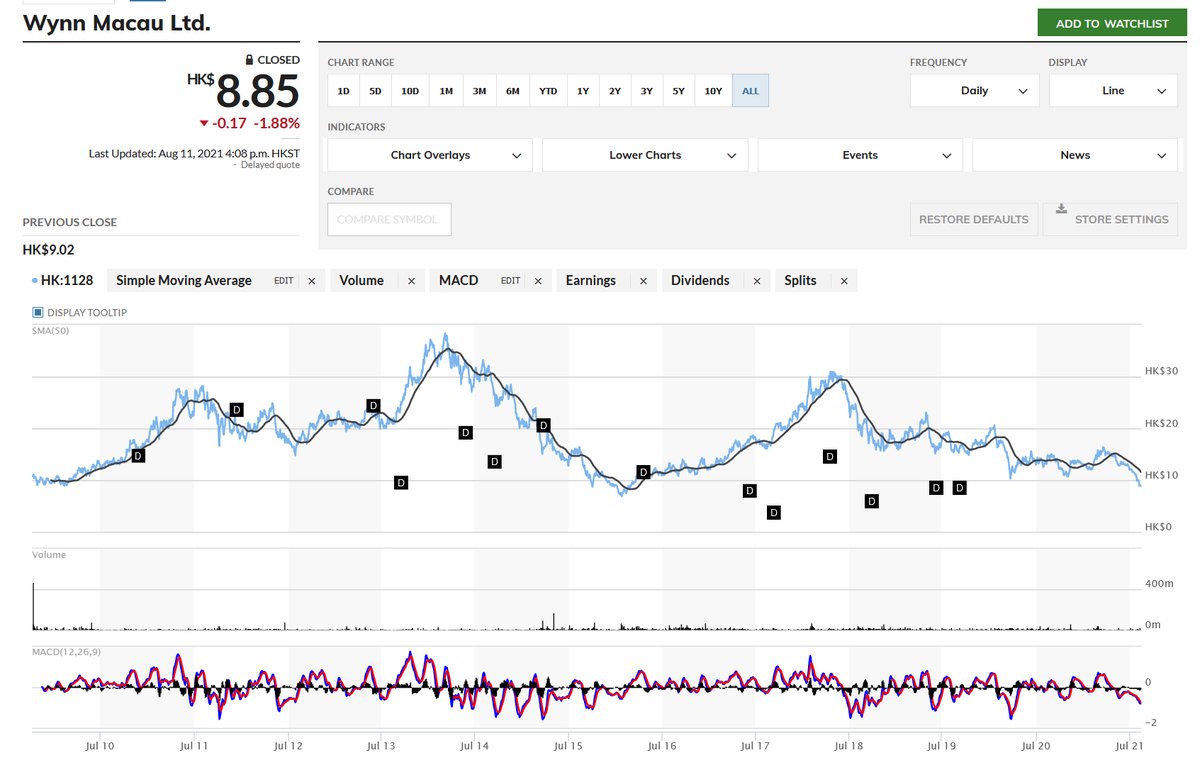
Task: Select the 10Y chart range
Action: pyautogui.click(x=713, y=91)
